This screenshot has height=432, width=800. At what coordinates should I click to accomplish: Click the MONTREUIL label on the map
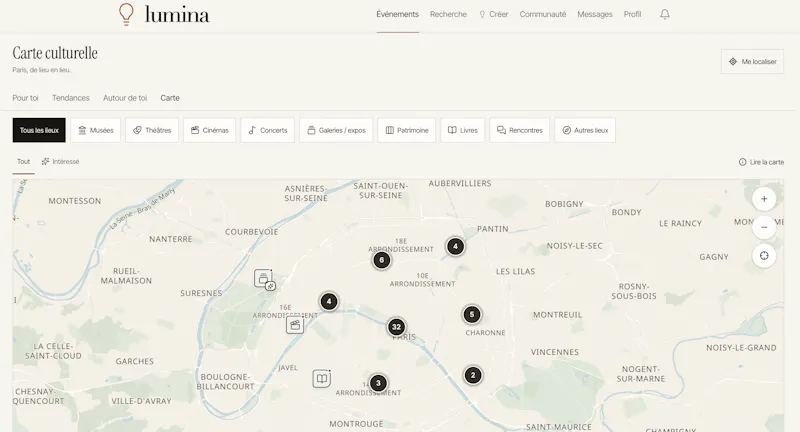click(x=557, y=315)
